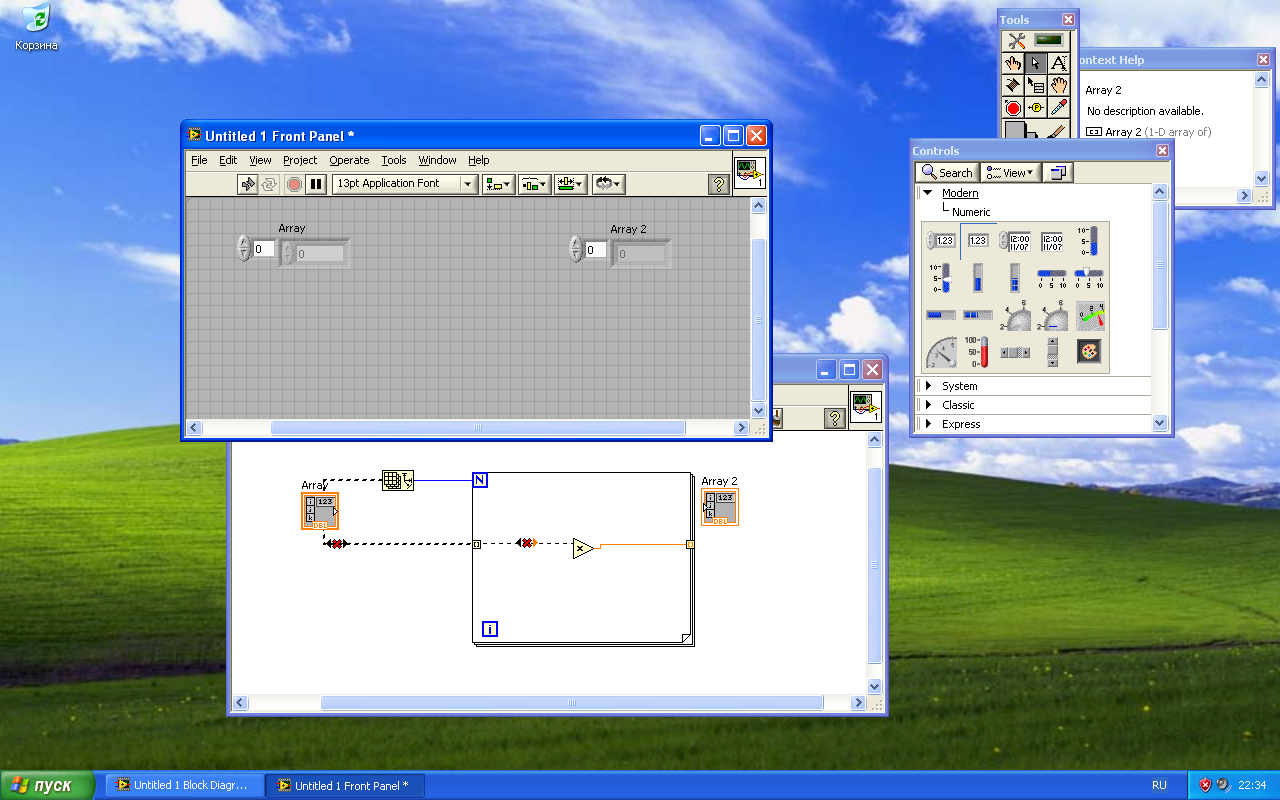This screenshot has height=800, width=1280.
Task: Open the Resize Objects dropdown
Action: coord(571,184)
